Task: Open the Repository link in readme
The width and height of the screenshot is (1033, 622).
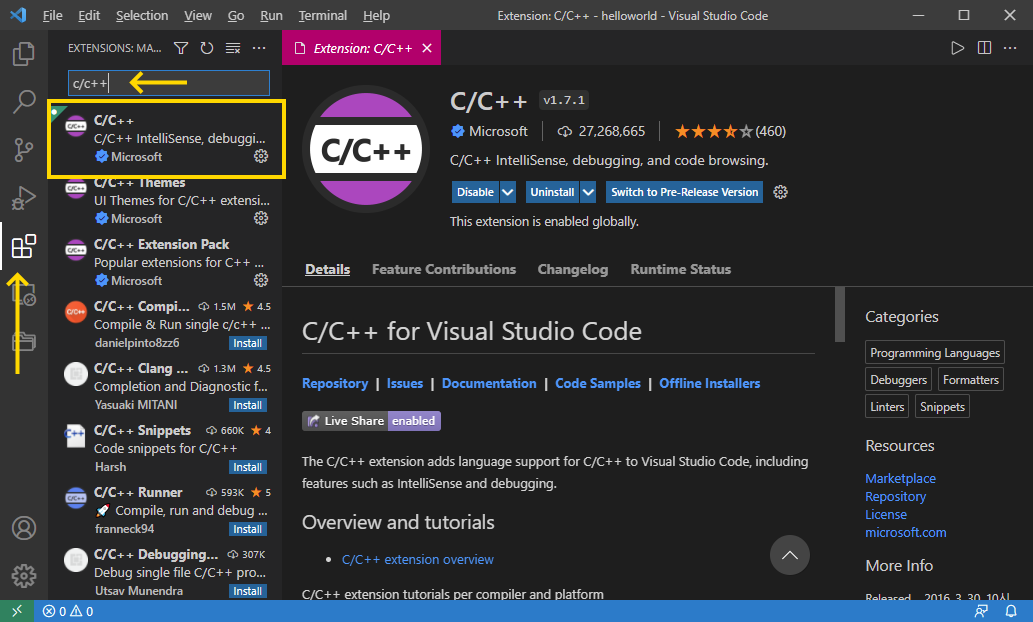Action: click(335, 383)
